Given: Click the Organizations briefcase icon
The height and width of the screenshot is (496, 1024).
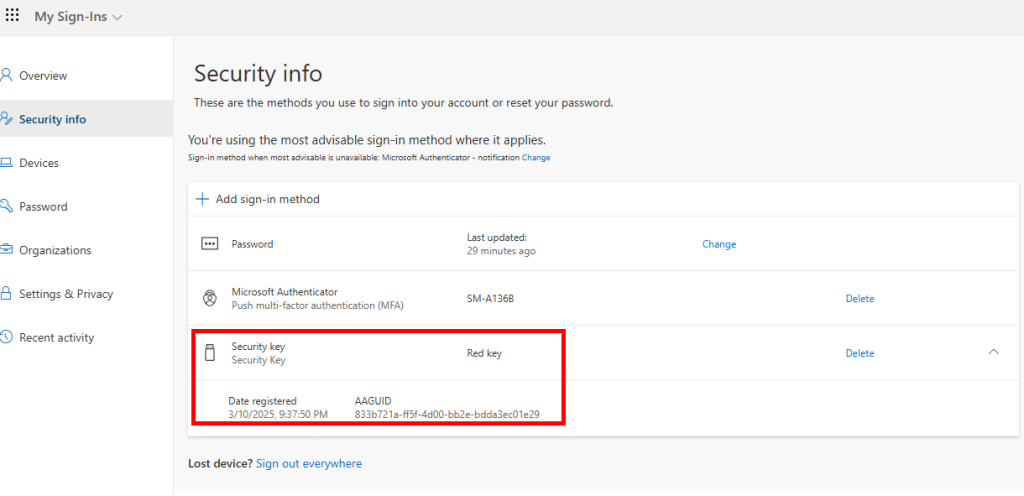Looking at the screenshot, I should click(x=7, y=249).
